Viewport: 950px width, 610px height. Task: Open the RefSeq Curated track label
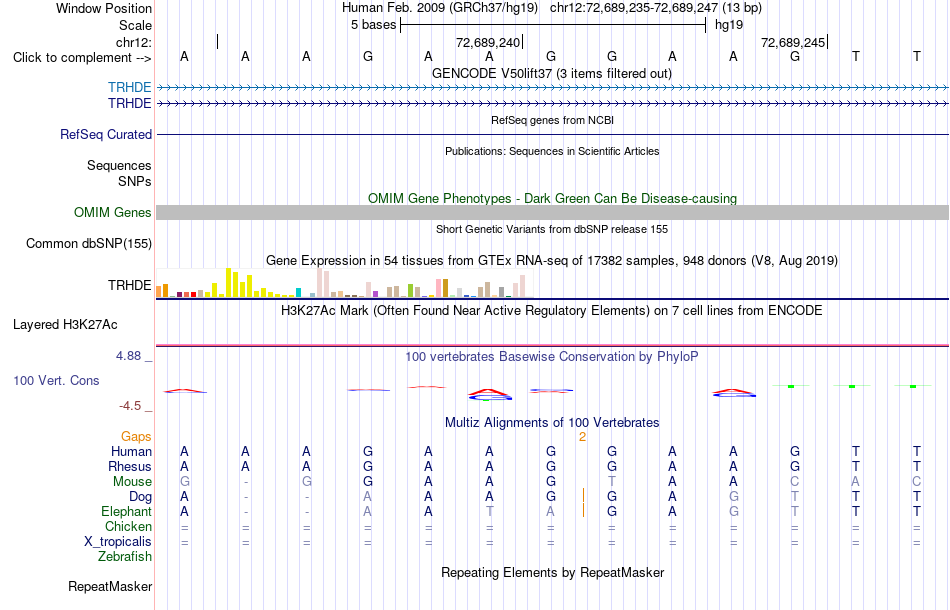pos(106,134)
